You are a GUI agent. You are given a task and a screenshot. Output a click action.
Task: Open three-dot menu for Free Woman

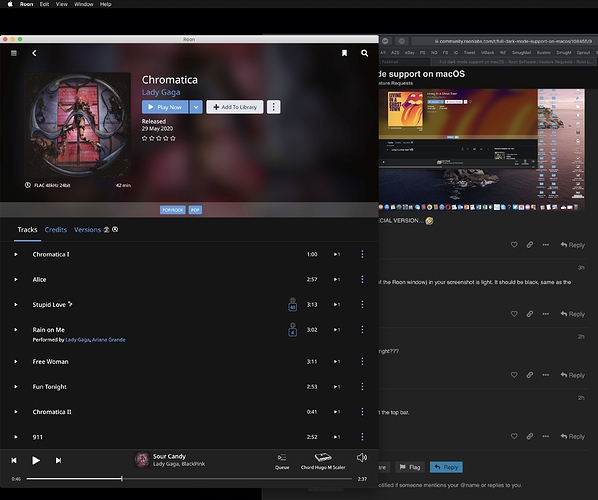click(x=362, y=362)
